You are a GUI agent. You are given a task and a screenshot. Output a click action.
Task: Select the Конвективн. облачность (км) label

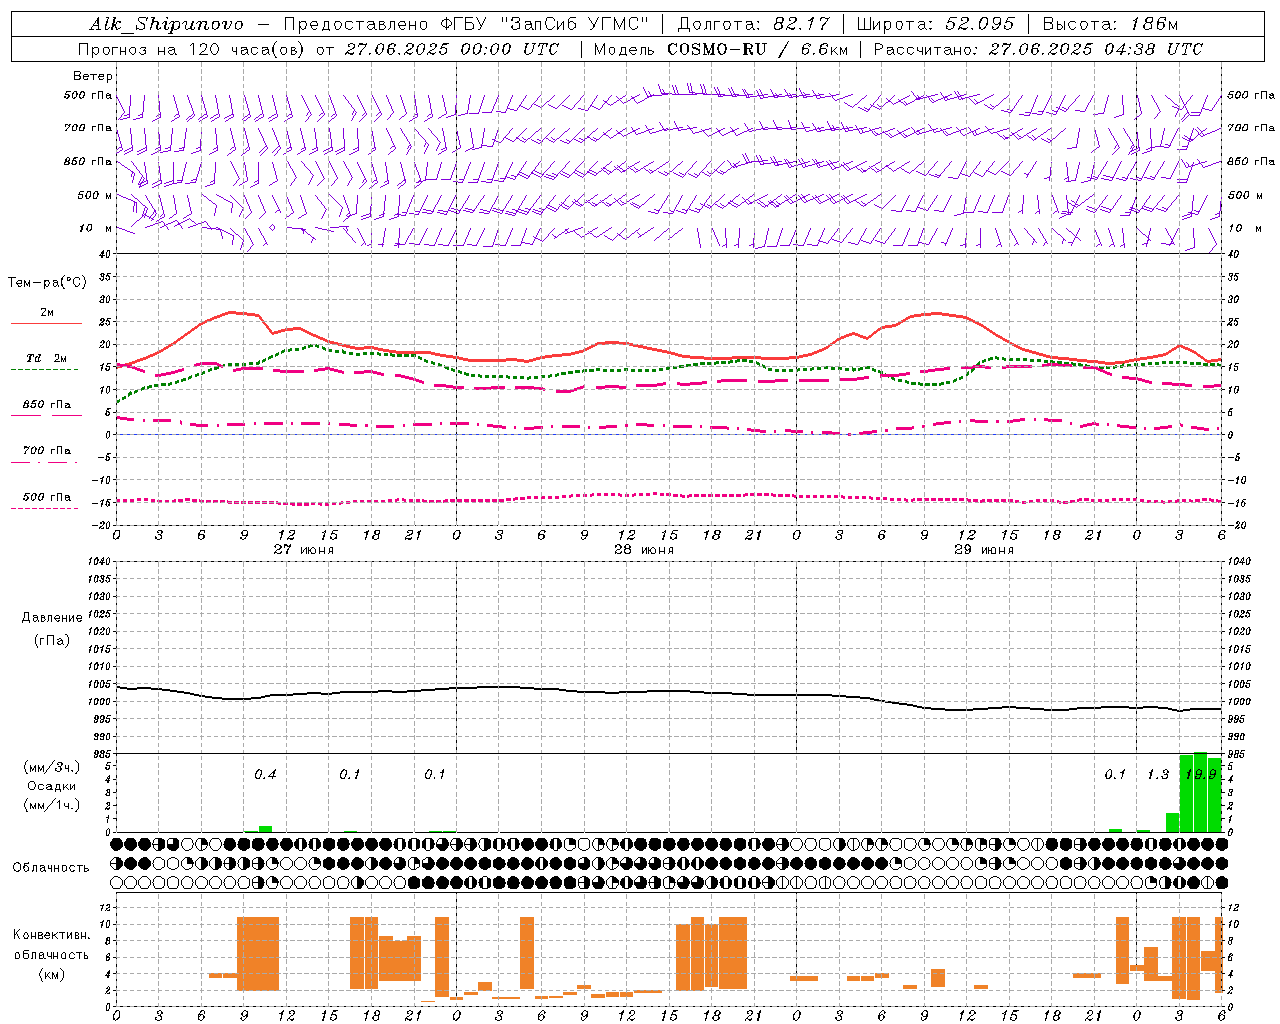pos(51,954)
